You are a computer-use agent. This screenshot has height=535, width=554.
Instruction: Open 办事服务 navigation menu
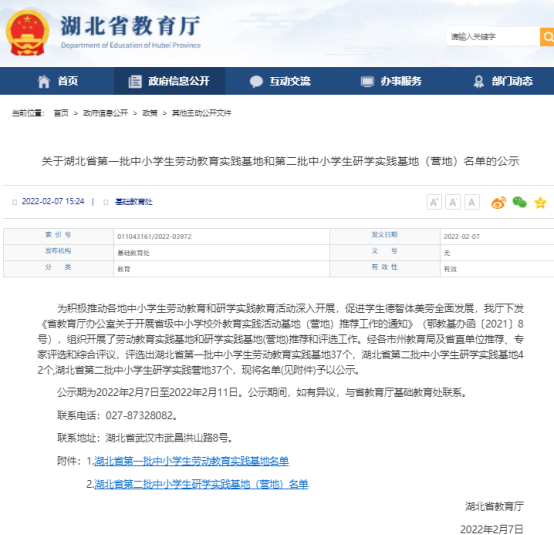[391, 81]
